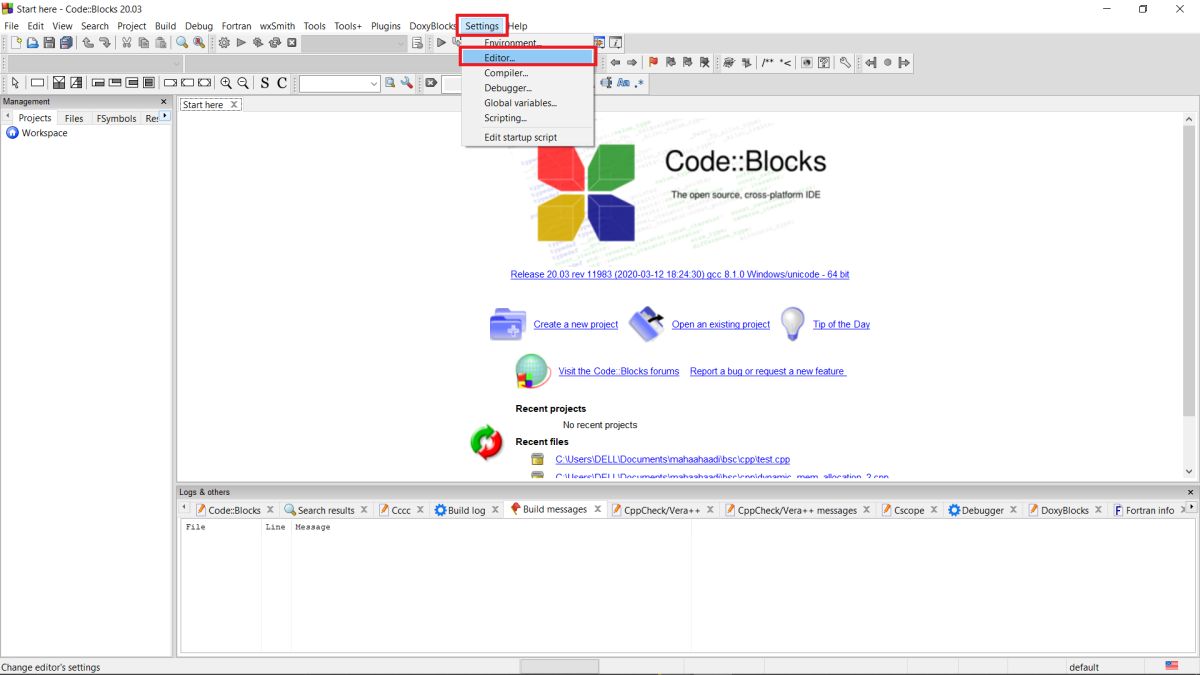The width and height of the screenshot is (1200, 675).
Task: Close the Management panel
Action: click(164, 101)
